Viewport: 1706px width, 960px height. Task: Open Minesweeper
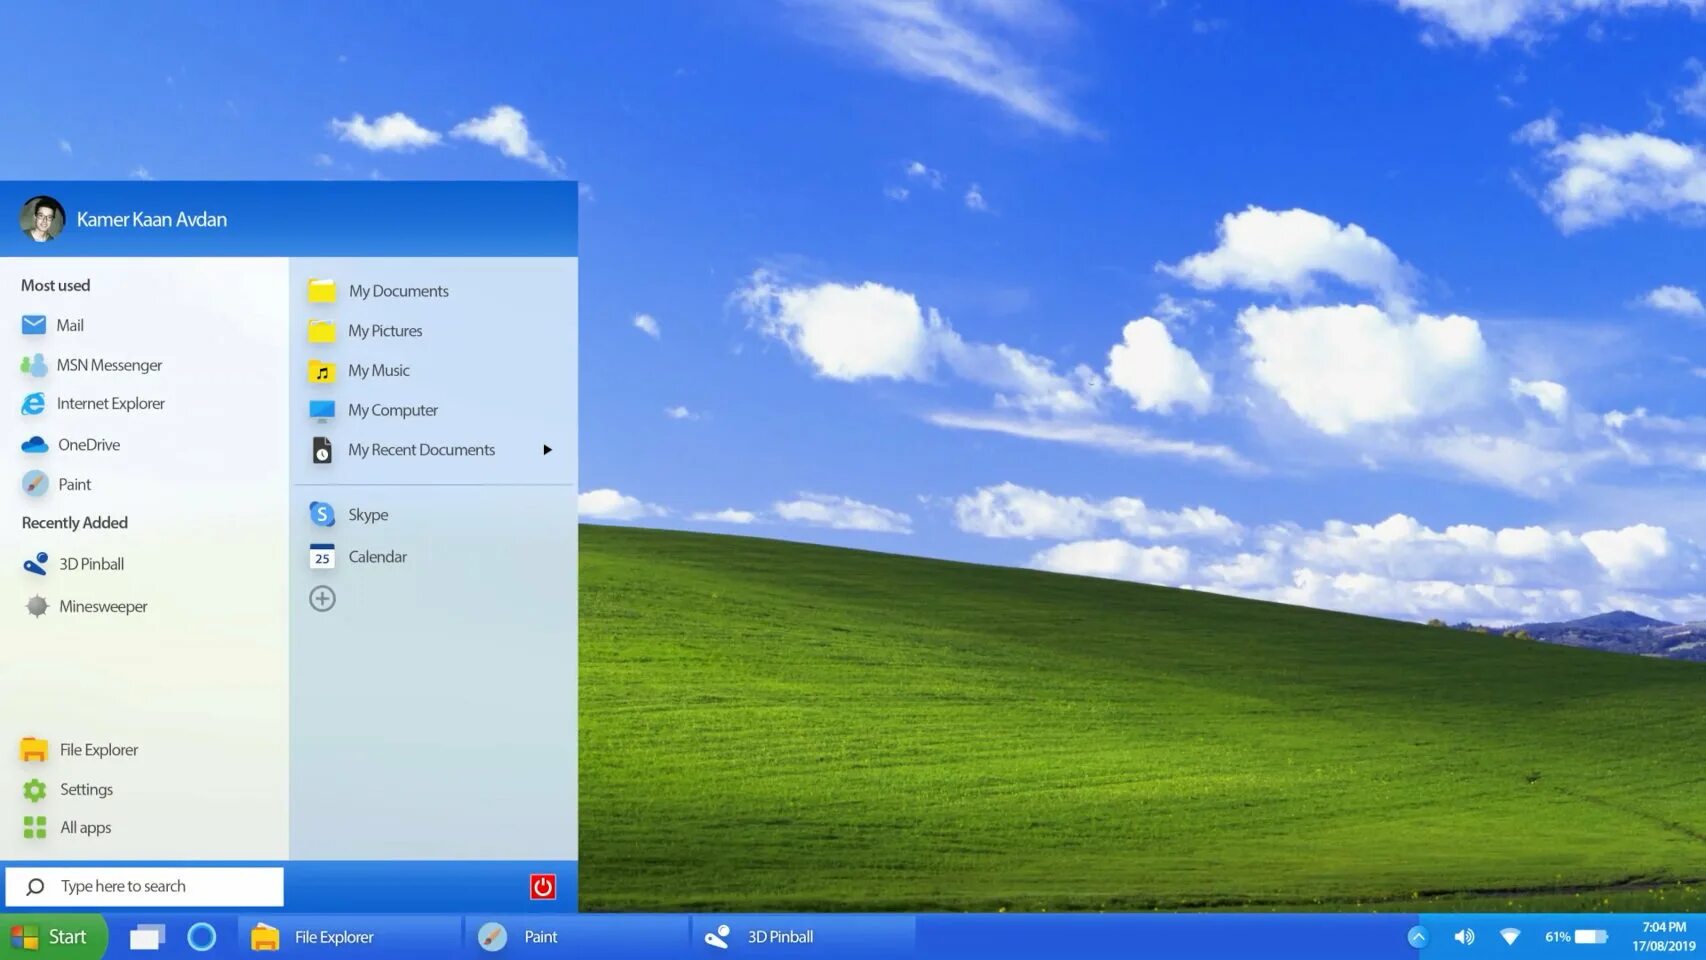tap(102, 606)
